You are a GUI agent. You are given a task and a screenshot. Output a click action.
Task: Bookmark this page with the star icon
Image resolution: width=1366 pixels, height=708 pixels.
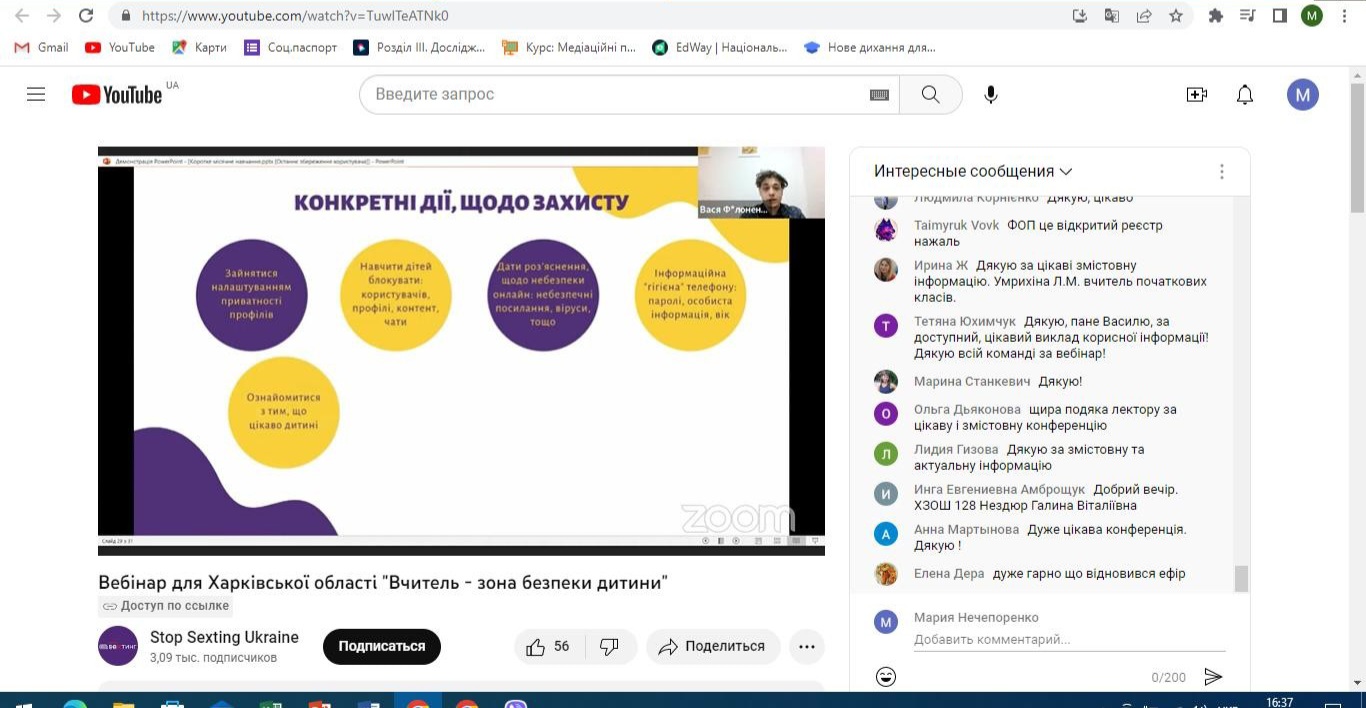pyautogui.click(x=1176, y=16)
